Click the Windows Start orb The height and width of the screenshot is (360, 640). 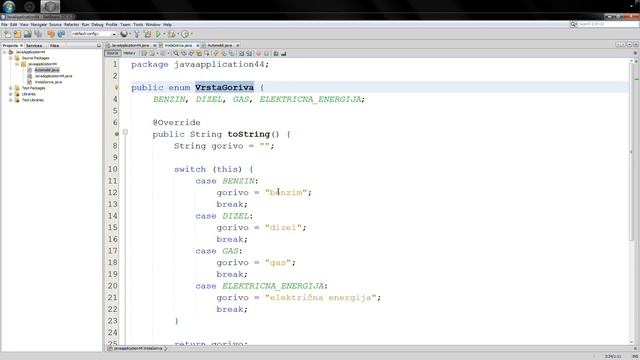(x=9, y=7)
